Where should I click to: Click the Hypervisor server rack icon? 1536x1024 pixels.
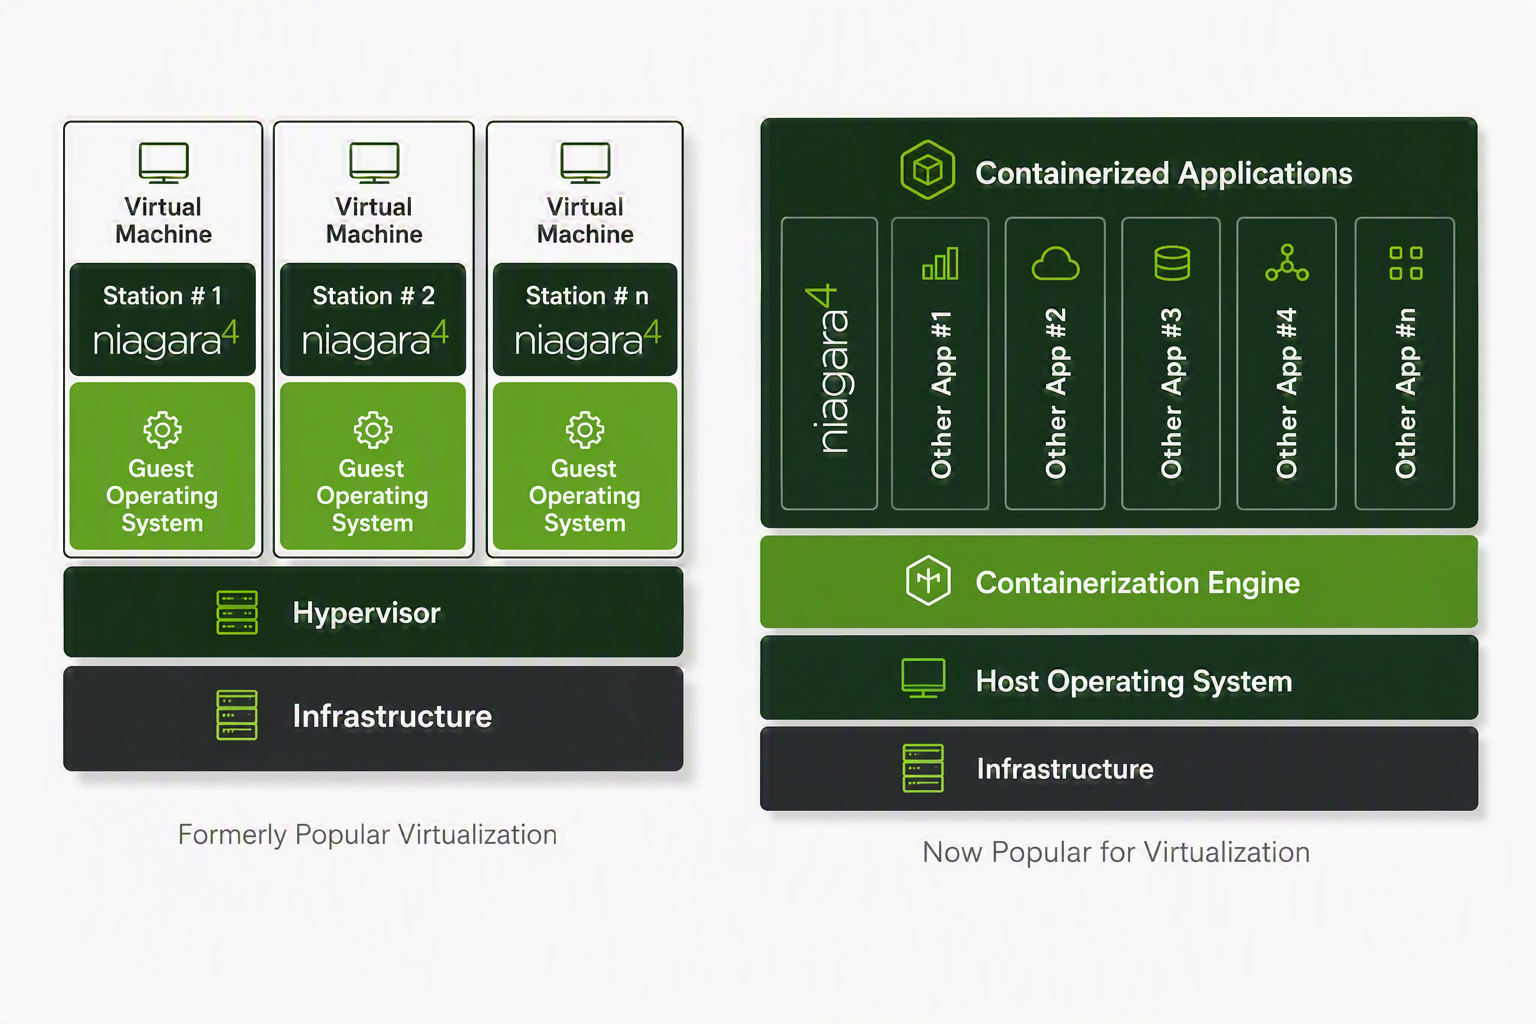coord(237,612)
